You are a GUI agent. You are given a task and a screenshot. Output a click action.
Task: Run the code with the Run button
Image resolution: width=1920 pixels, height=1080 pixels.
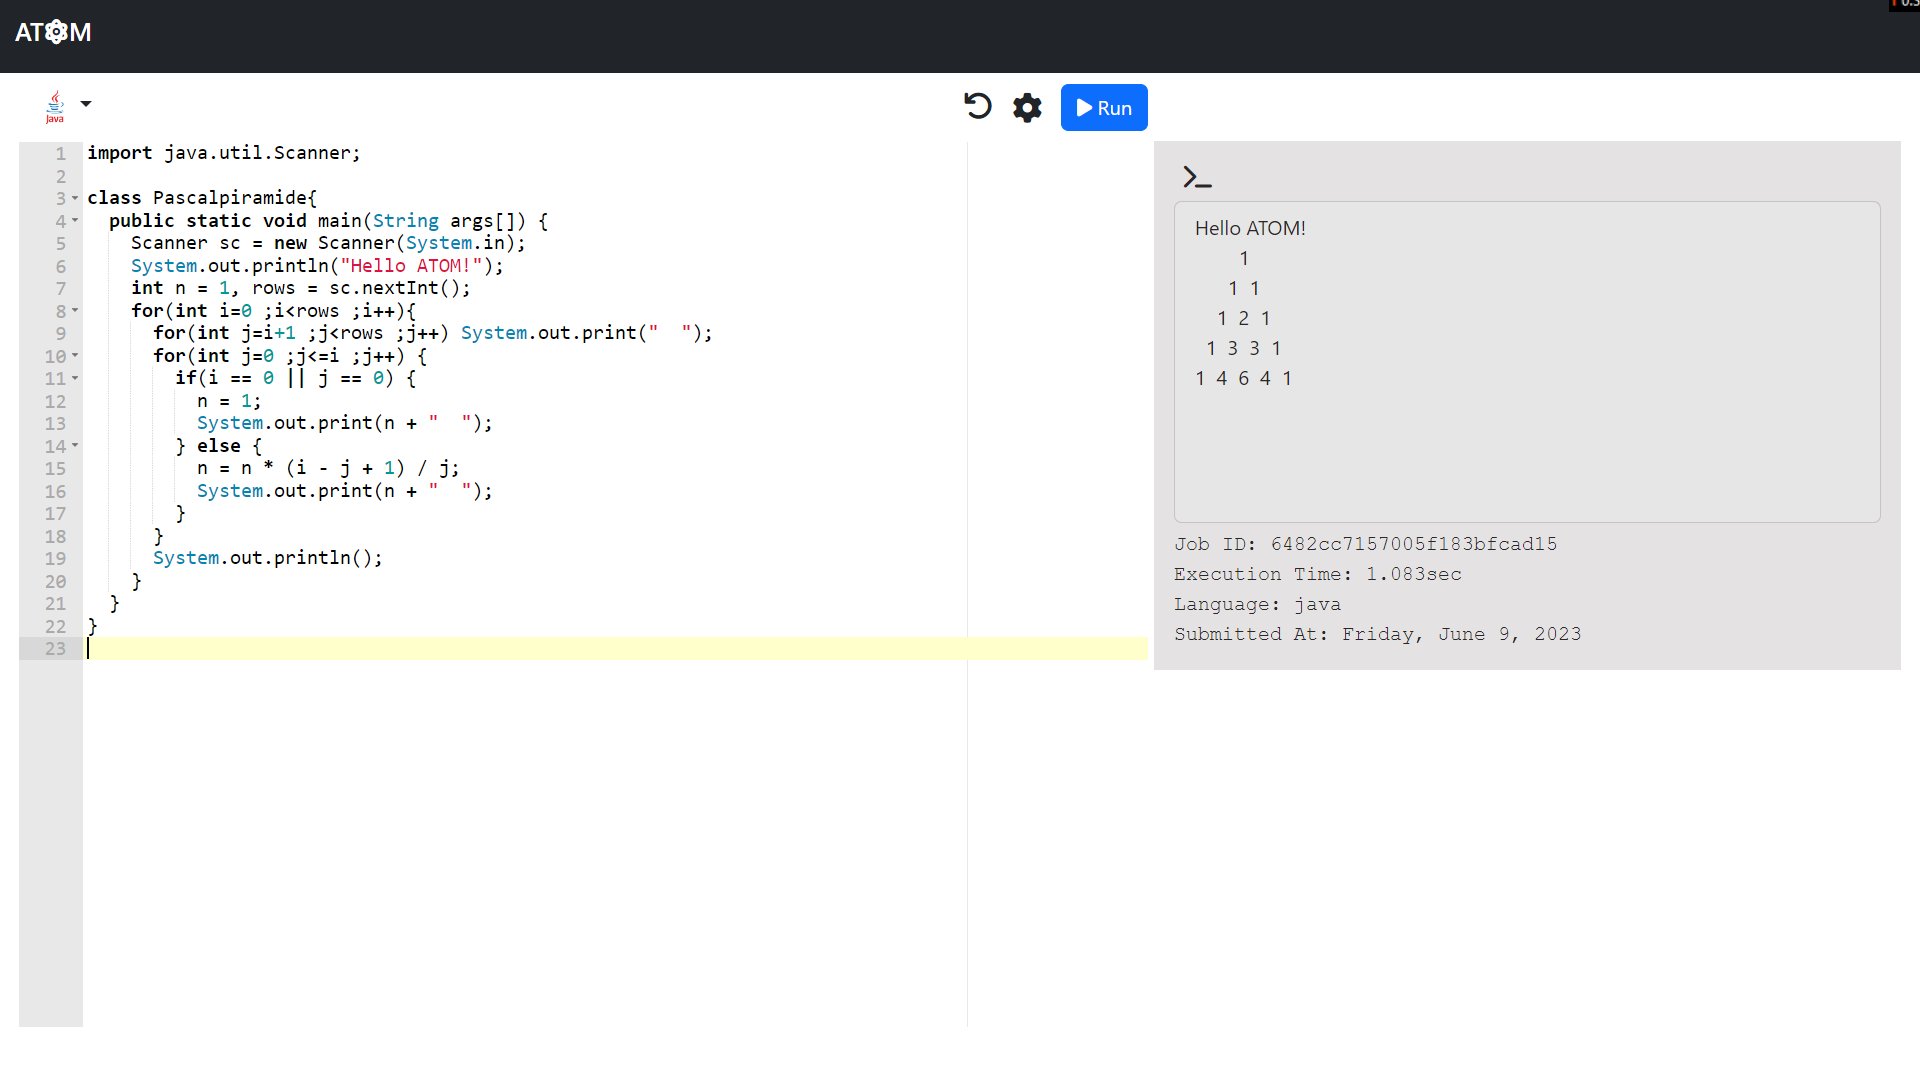coord(1104,108)
